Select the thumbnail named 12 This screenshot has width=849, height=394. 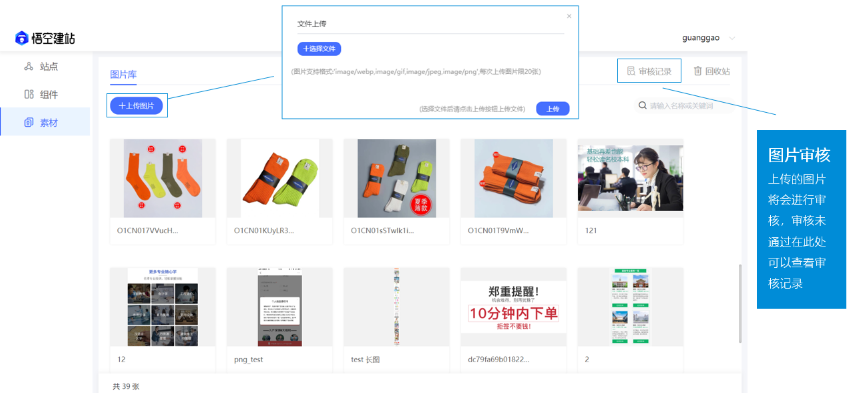point(163,307)
